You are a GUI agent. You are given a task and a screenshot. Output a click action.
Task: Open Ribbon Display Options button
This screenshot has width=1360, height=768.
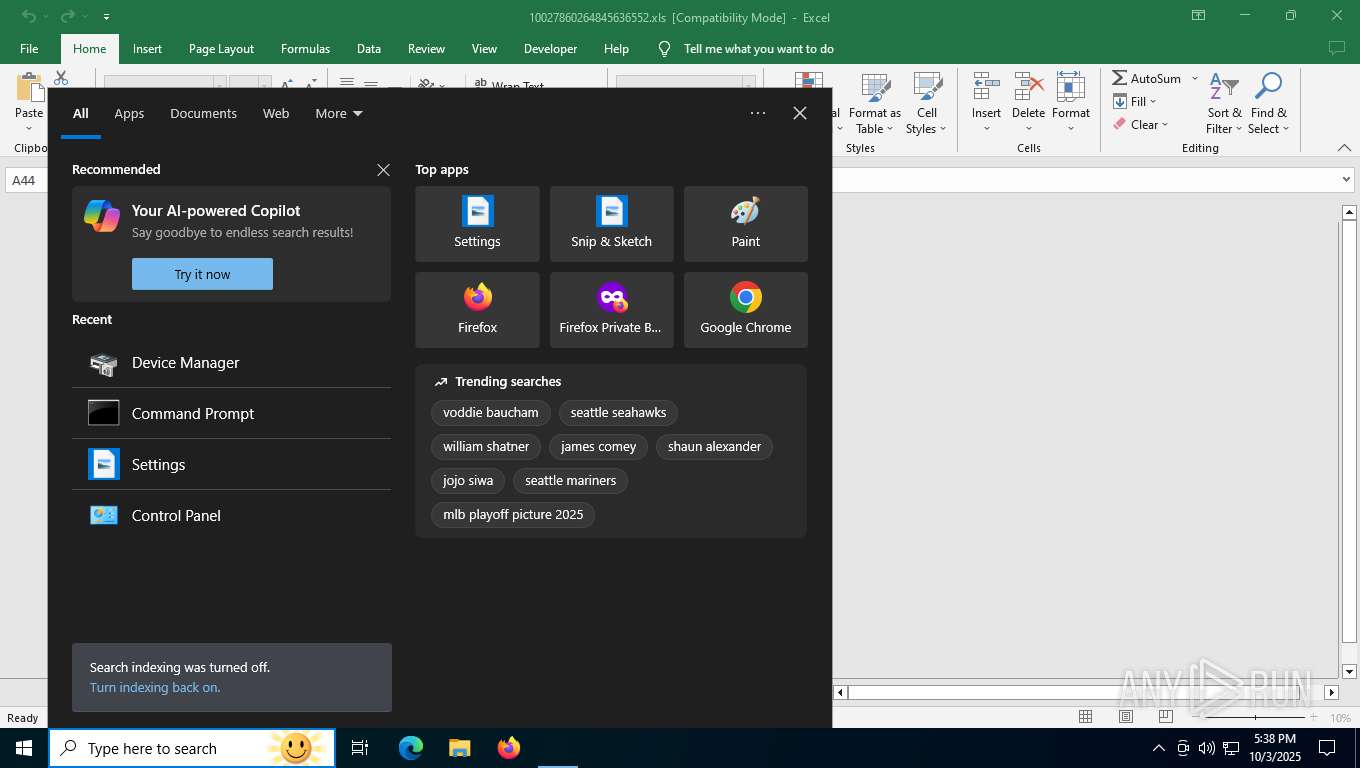[1198, 16]
